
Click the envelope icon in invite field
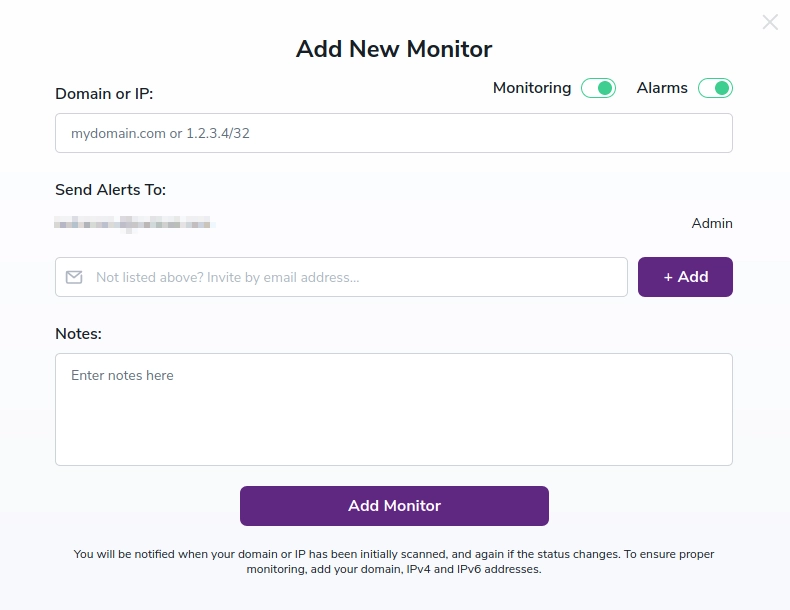(x=74, y=277)
